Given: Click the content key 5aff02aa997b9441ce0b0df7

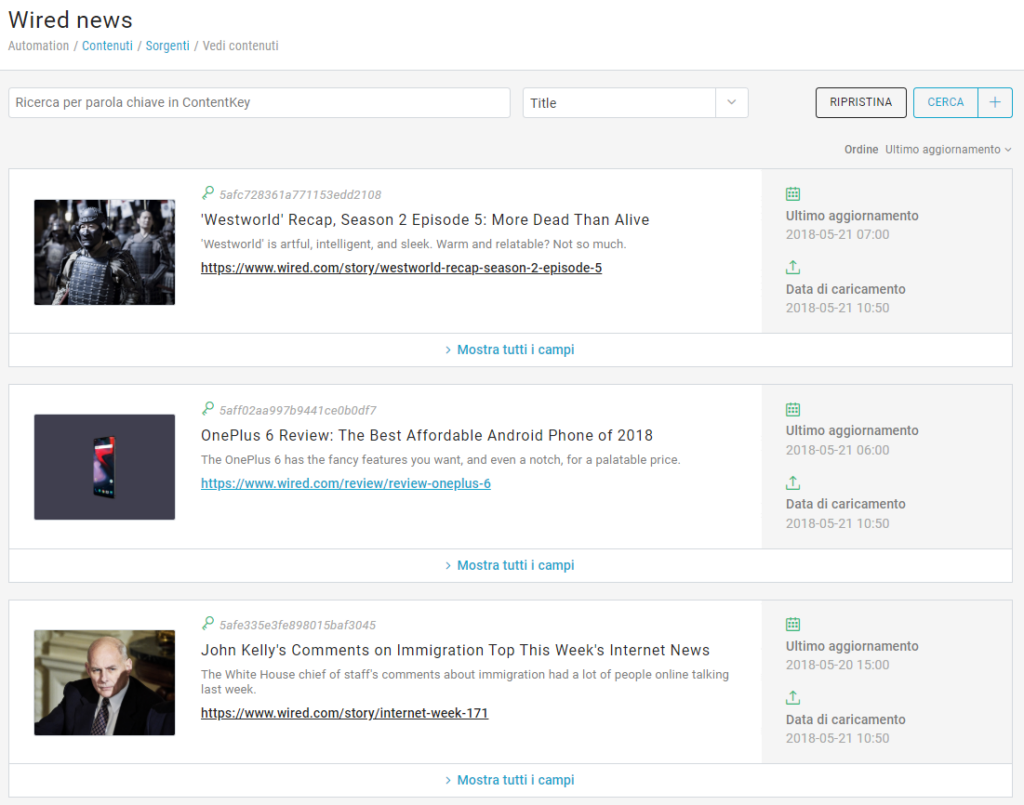Looking at the screenshot, I should click(x=298, y=410).
